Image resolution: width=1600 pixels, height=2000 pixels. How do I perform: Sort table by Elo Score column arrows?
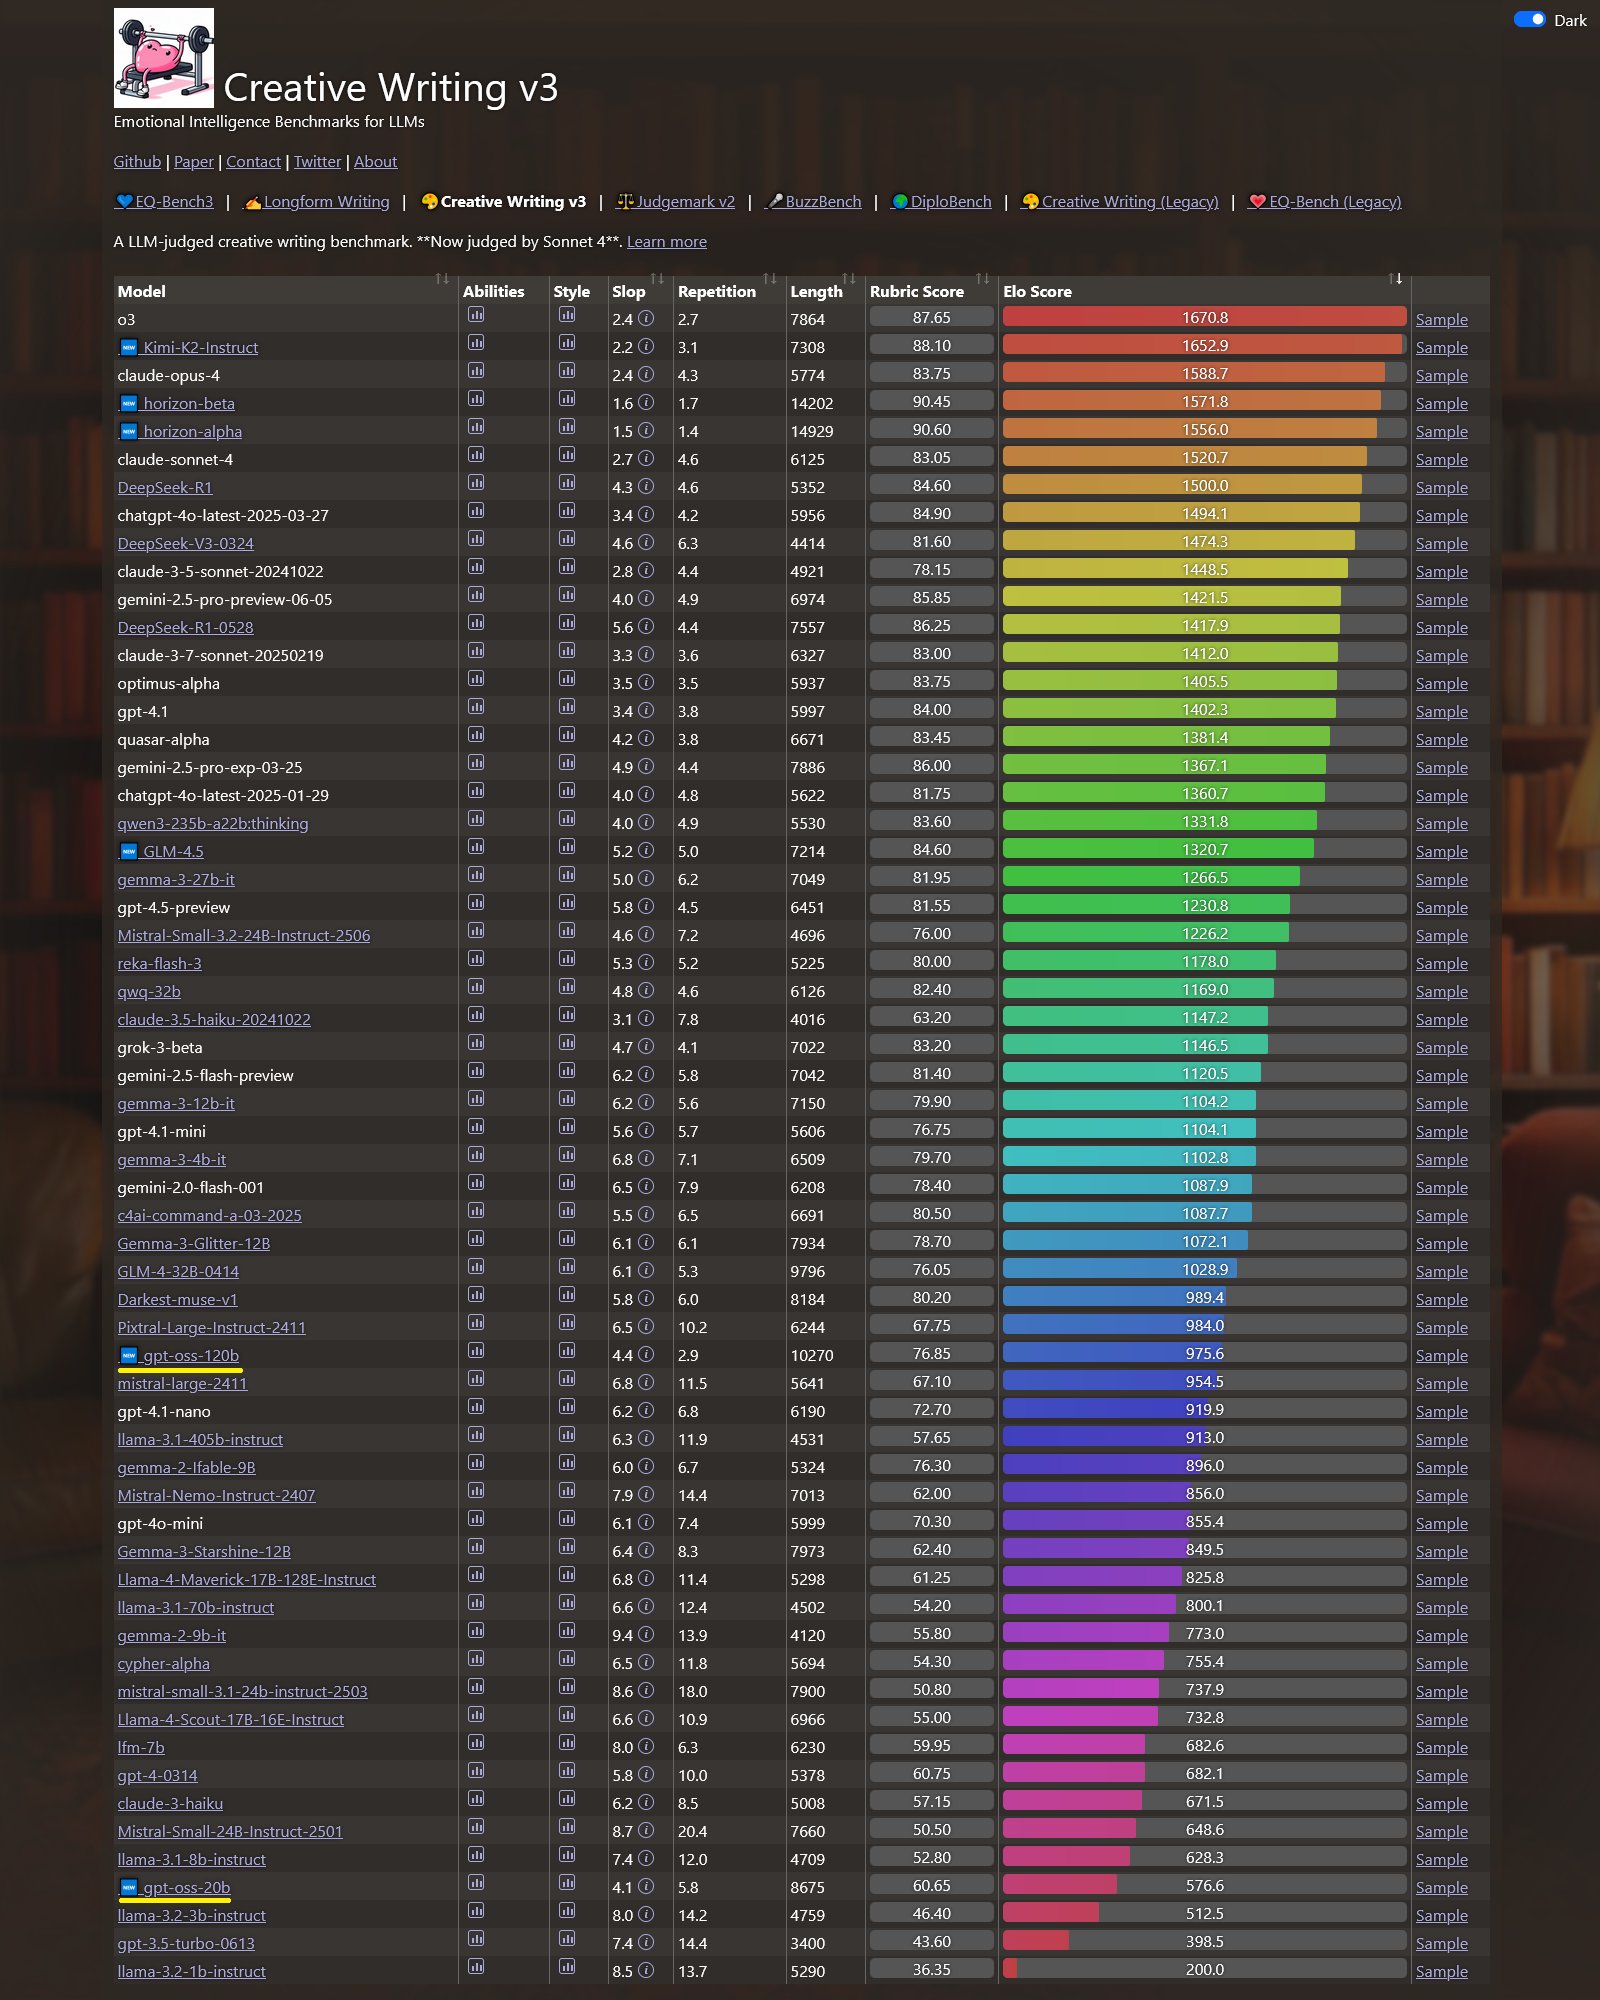pyautogui.click(x=1395, y=279)
